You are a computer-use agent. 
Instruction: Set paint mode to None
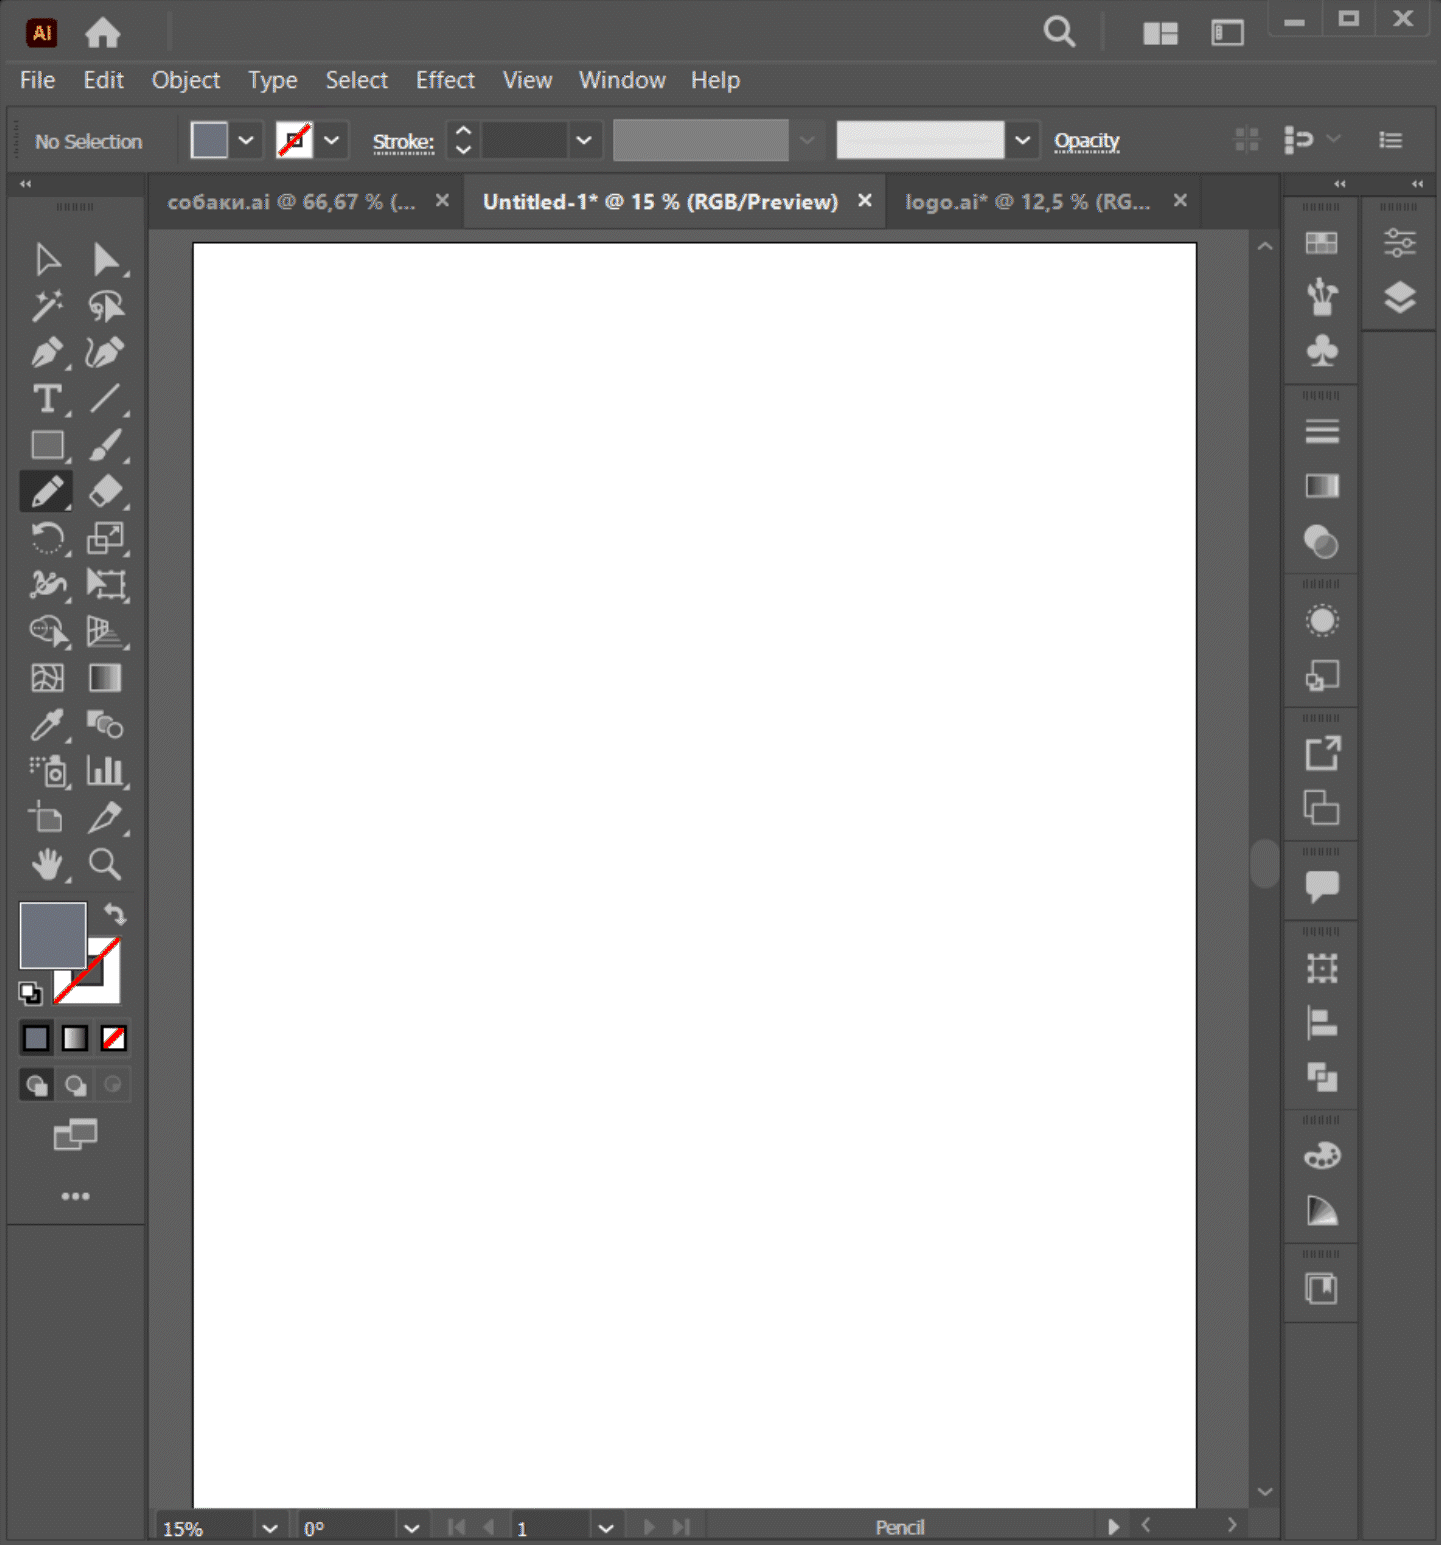pyautogui.click(x=114, y=1039)
